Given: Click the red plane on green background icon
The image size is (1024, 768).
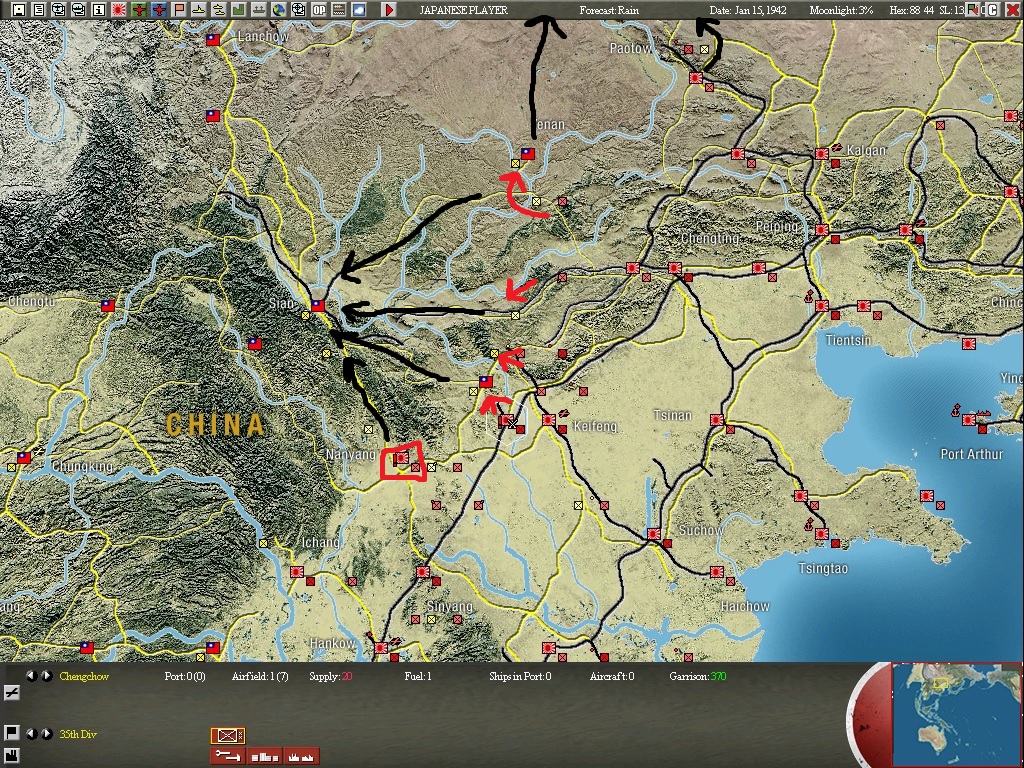Looking at the screenshot, I should (138, 10).
